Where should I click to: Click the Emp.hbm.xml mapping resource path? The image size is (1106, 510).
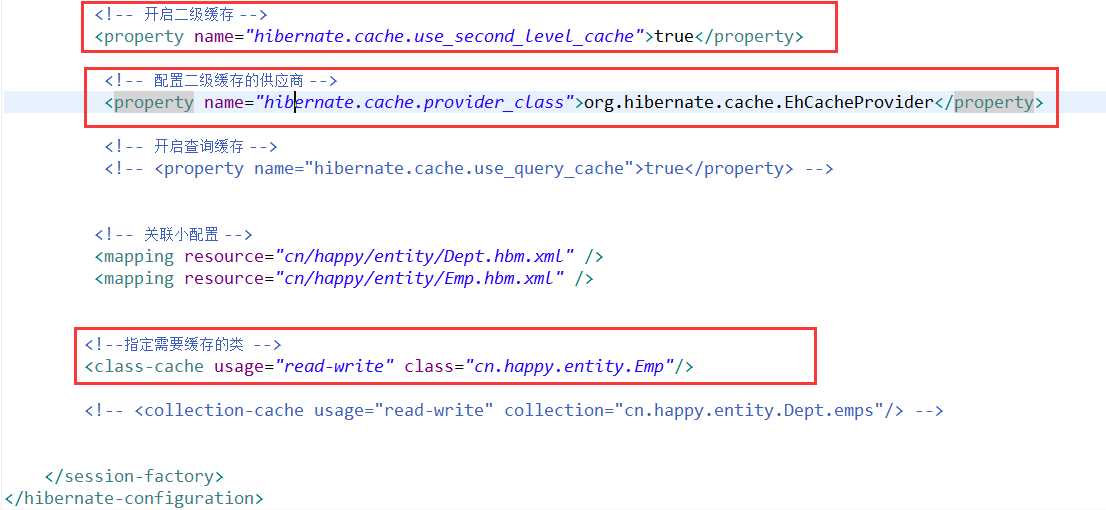(420, 279)
